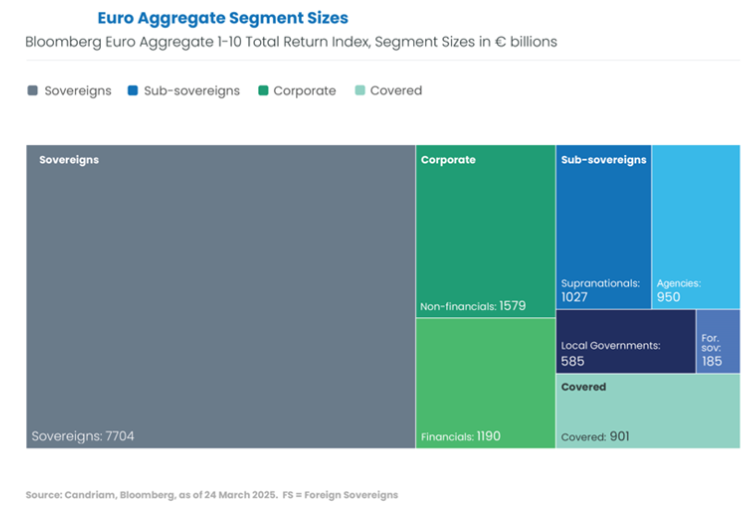Toggle the Covered legend label
The image size is (756, 510).
tap(396, 91)
